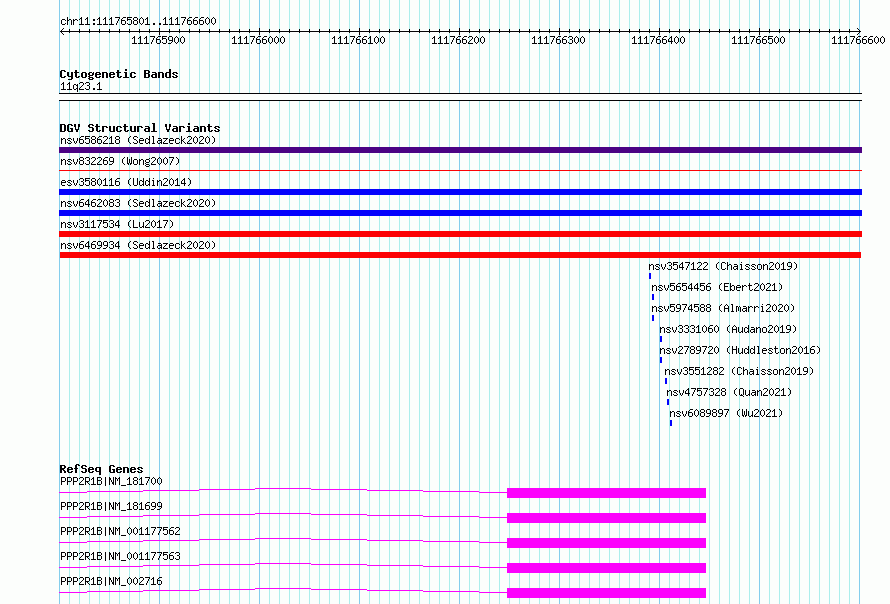890x604 pixels.
Task: Click the nsv6469934 (Sedlazeck2020) label
Action: (x=138, y=245)
